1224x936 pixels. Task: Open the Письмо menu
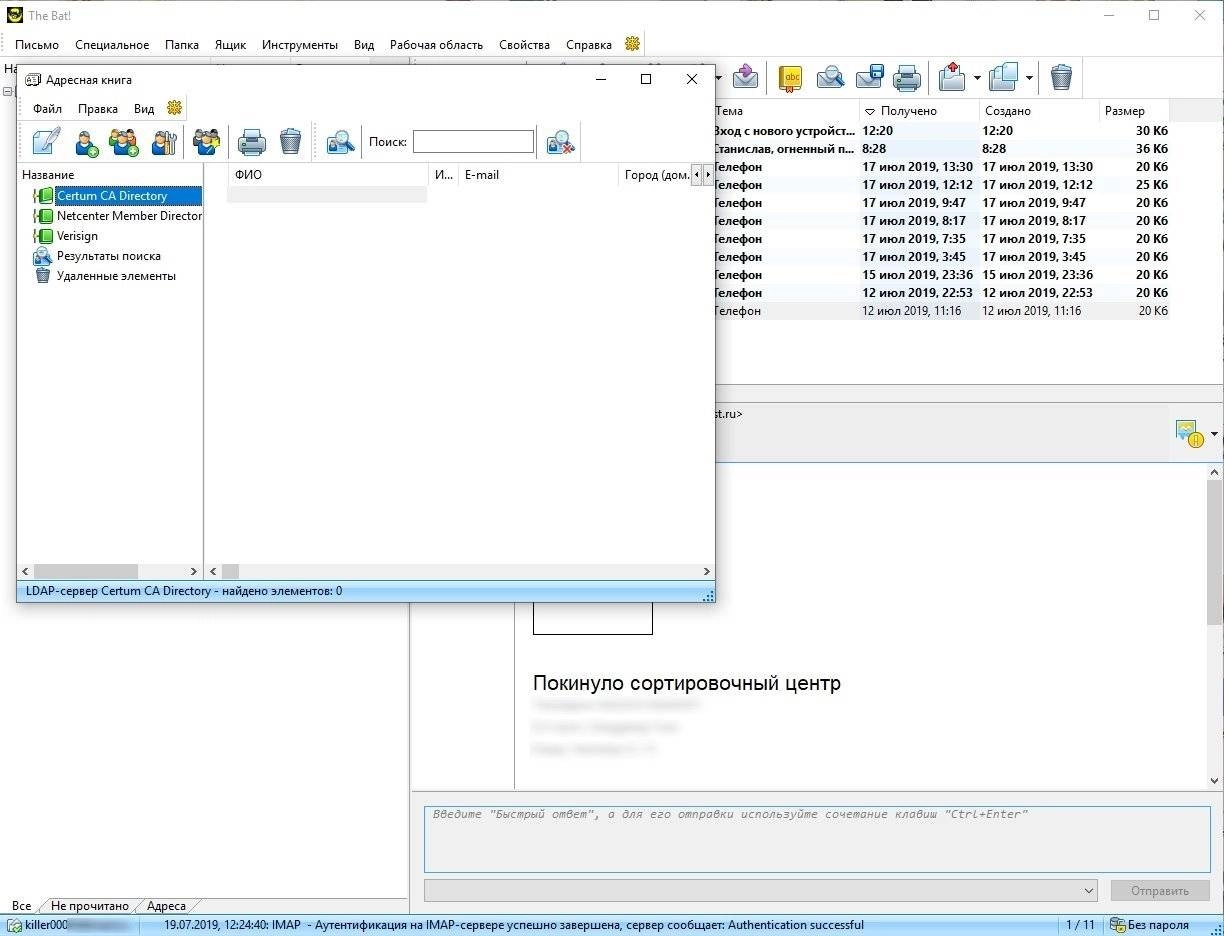coord(37,44)
